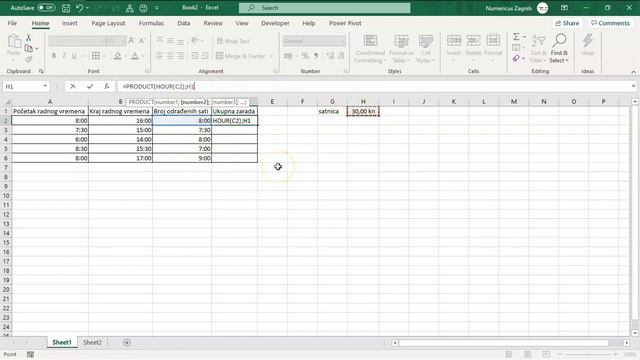This screenshot has width=640, height=360.
Task: Open Cell Styles menu
Action: pyautogui.click(x=426, y=49)
